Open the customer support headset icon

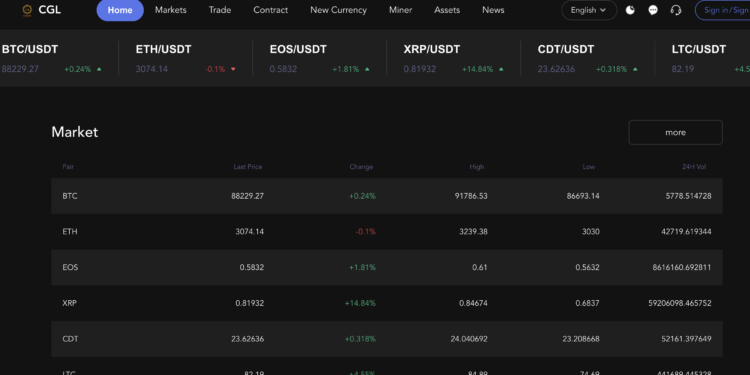(676, 10)
